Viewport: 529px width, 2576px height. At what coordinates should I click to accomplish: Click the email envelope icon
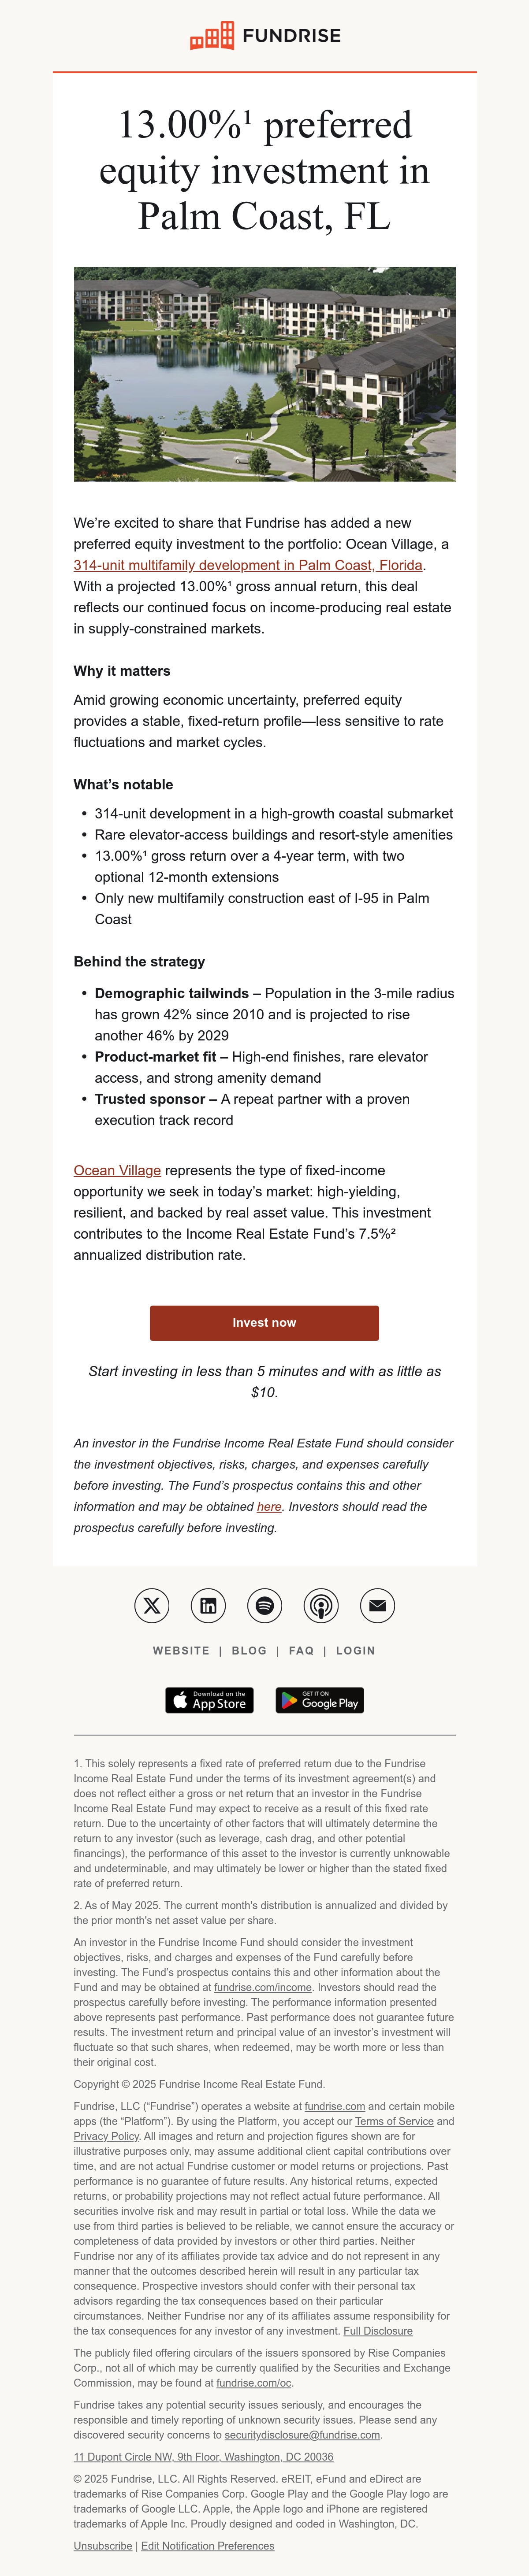coord(377,1606)
